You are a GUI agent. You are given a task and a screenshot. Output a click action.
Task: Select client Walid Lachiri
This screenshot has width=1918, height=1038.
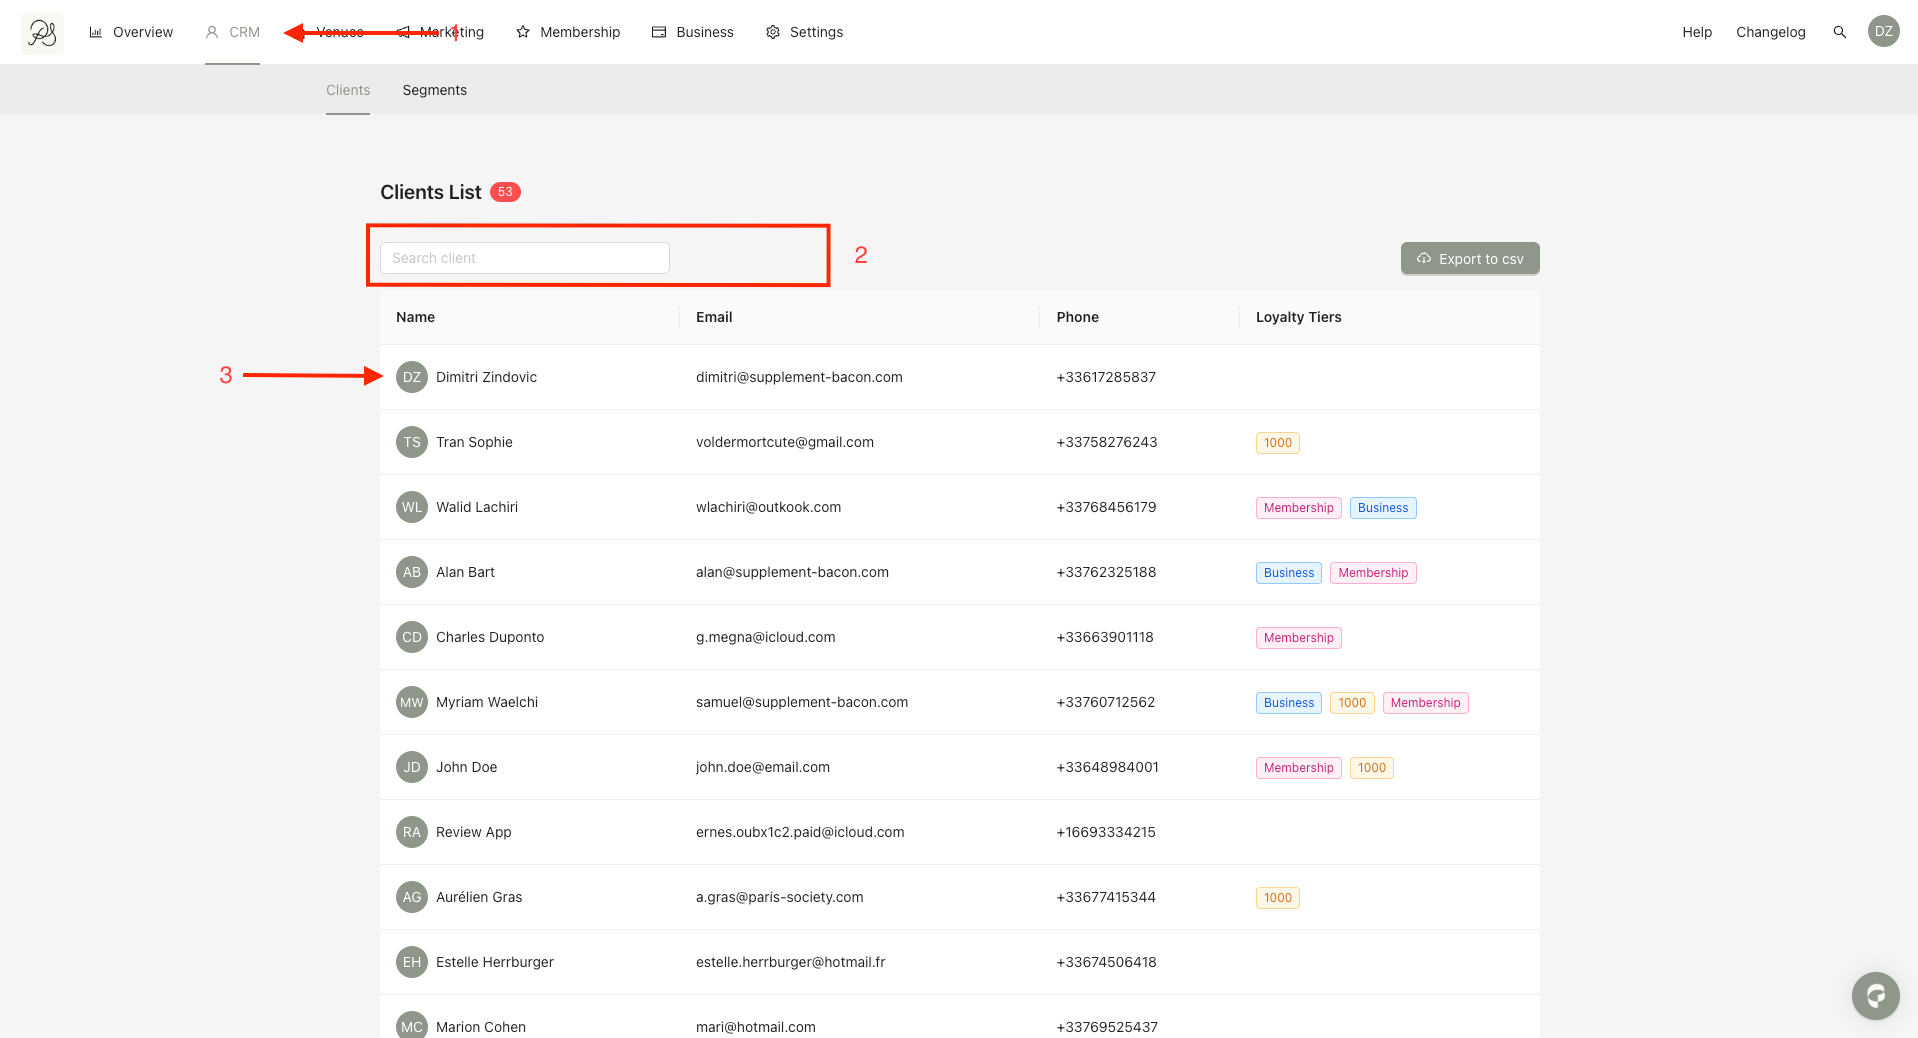tap(477, 507)
